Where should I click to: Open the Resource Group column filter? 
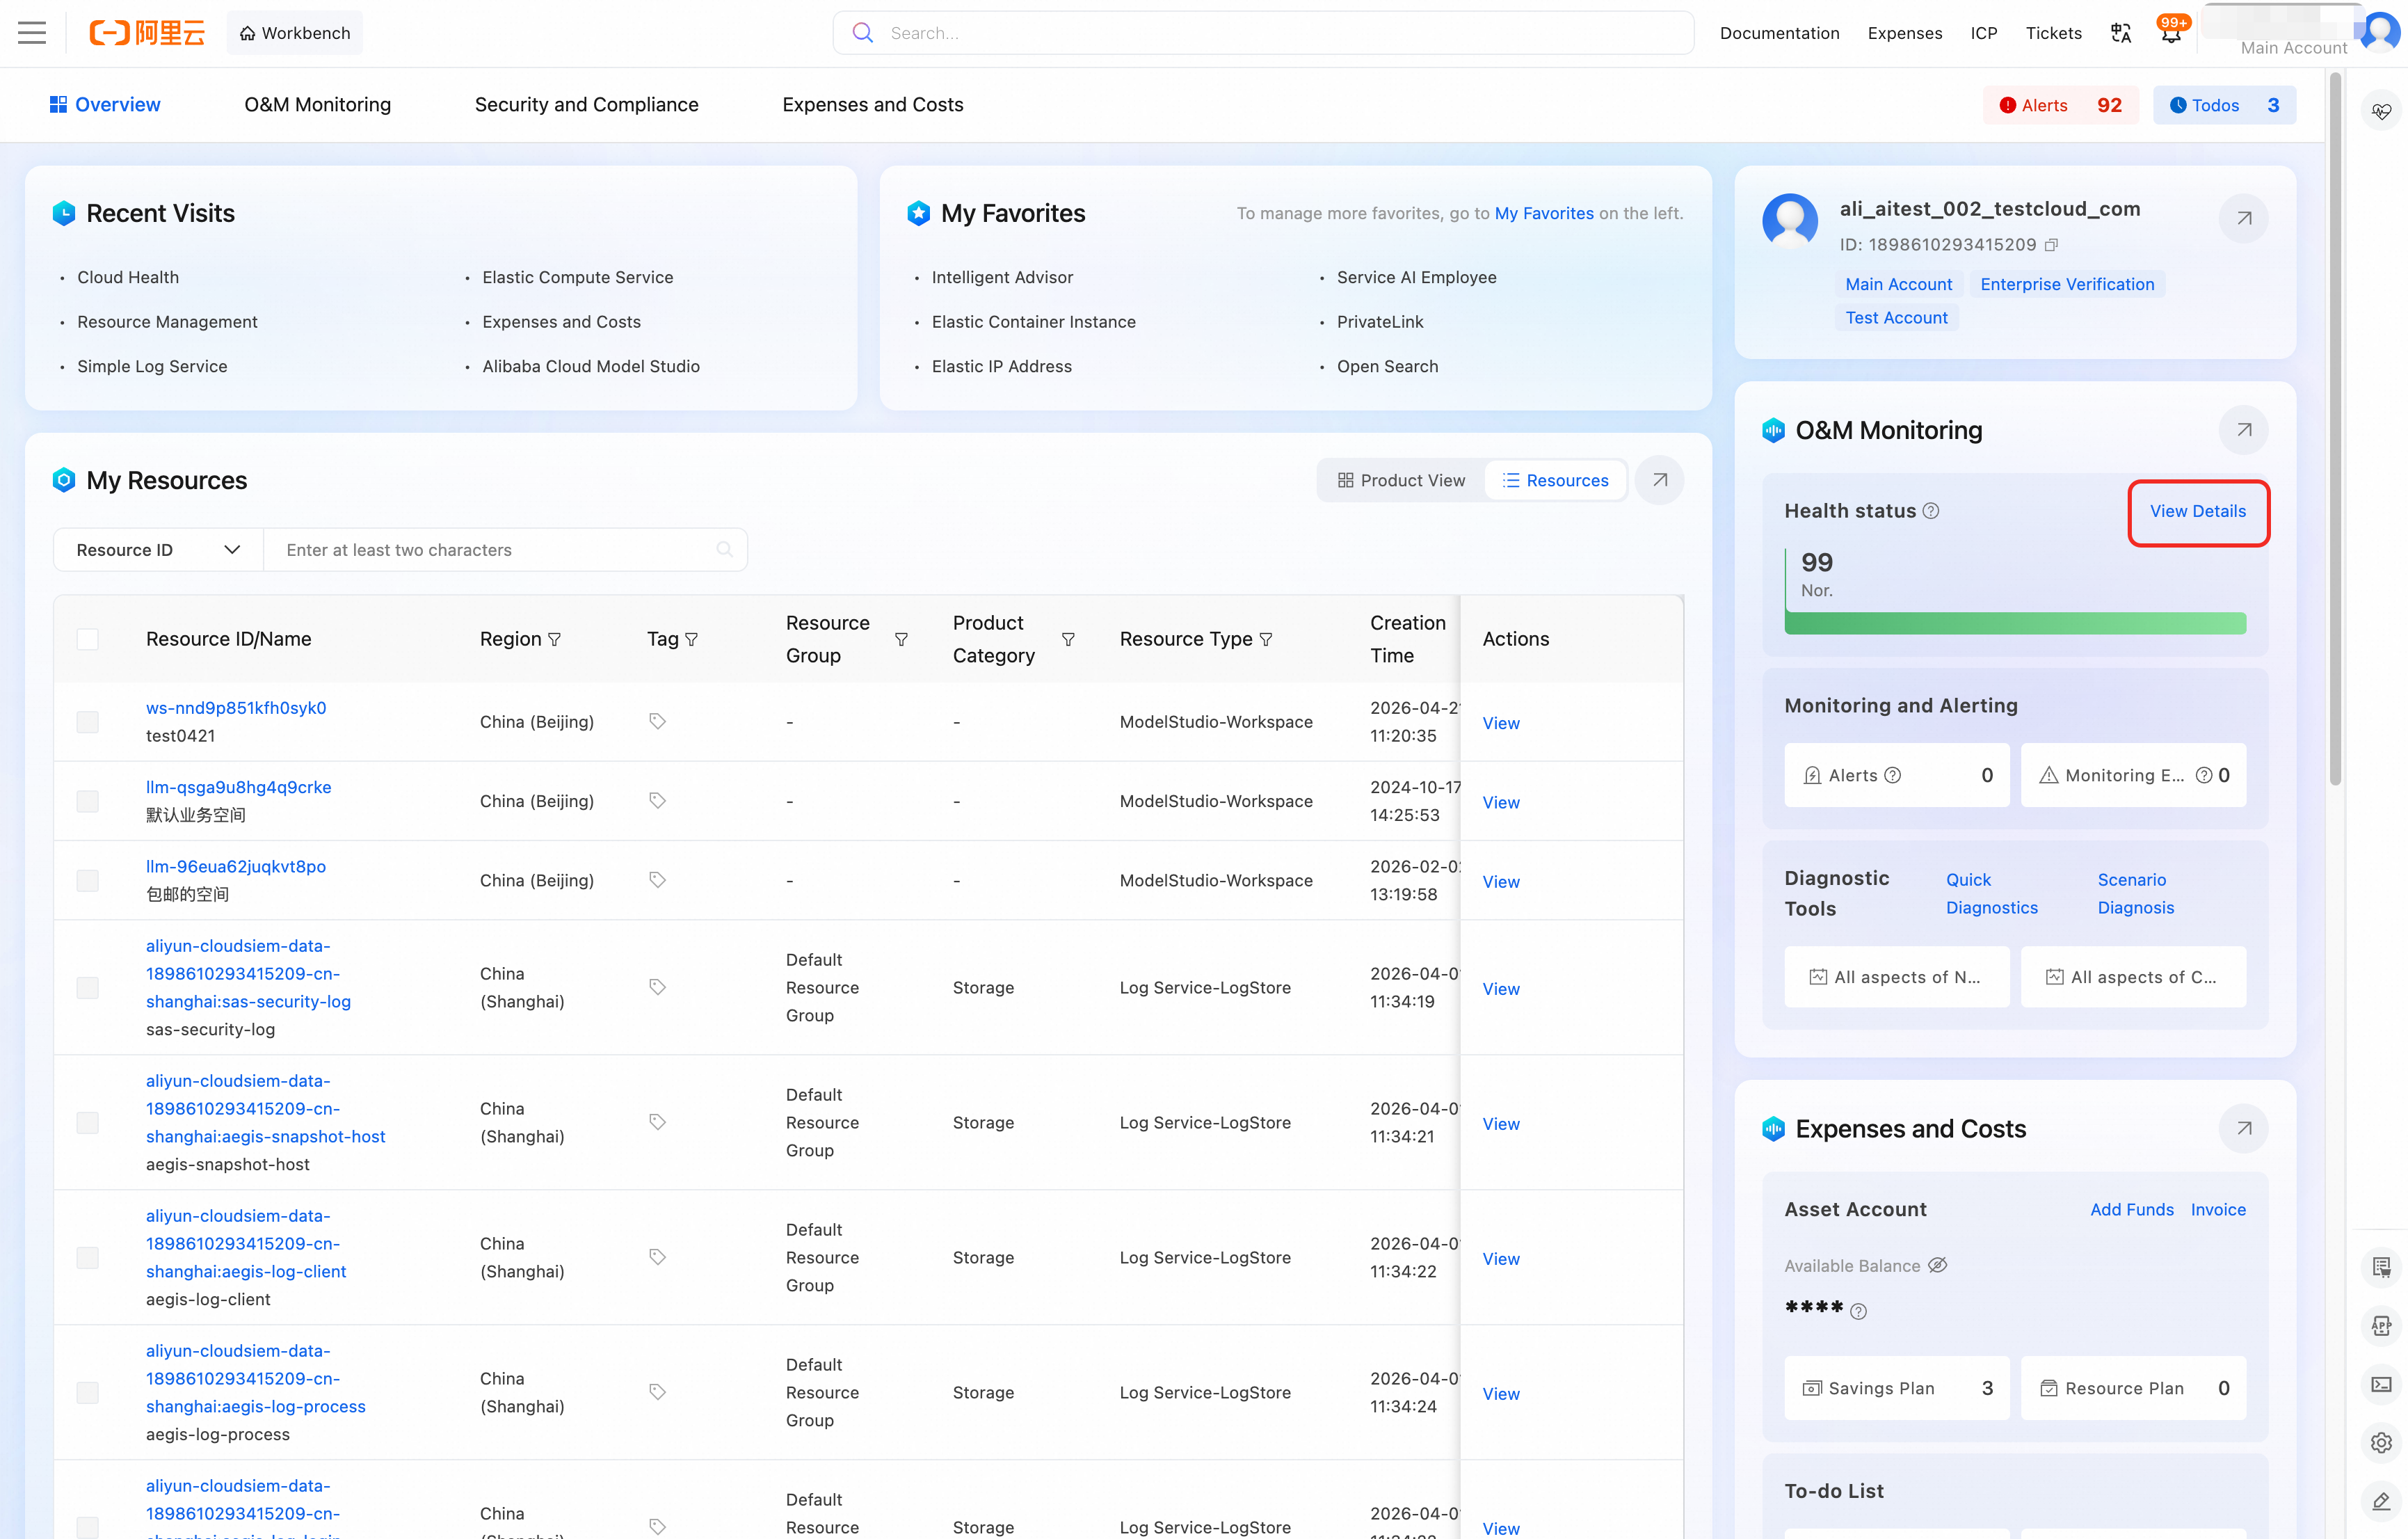click(901, 639)
